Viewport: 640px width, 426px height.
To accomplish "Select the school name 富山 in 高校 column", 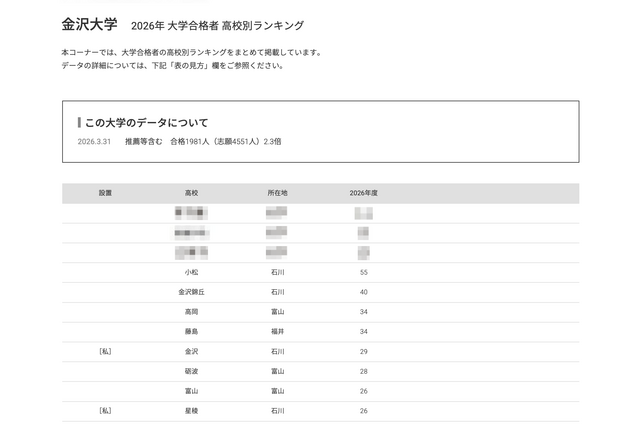I will point(191,391).
